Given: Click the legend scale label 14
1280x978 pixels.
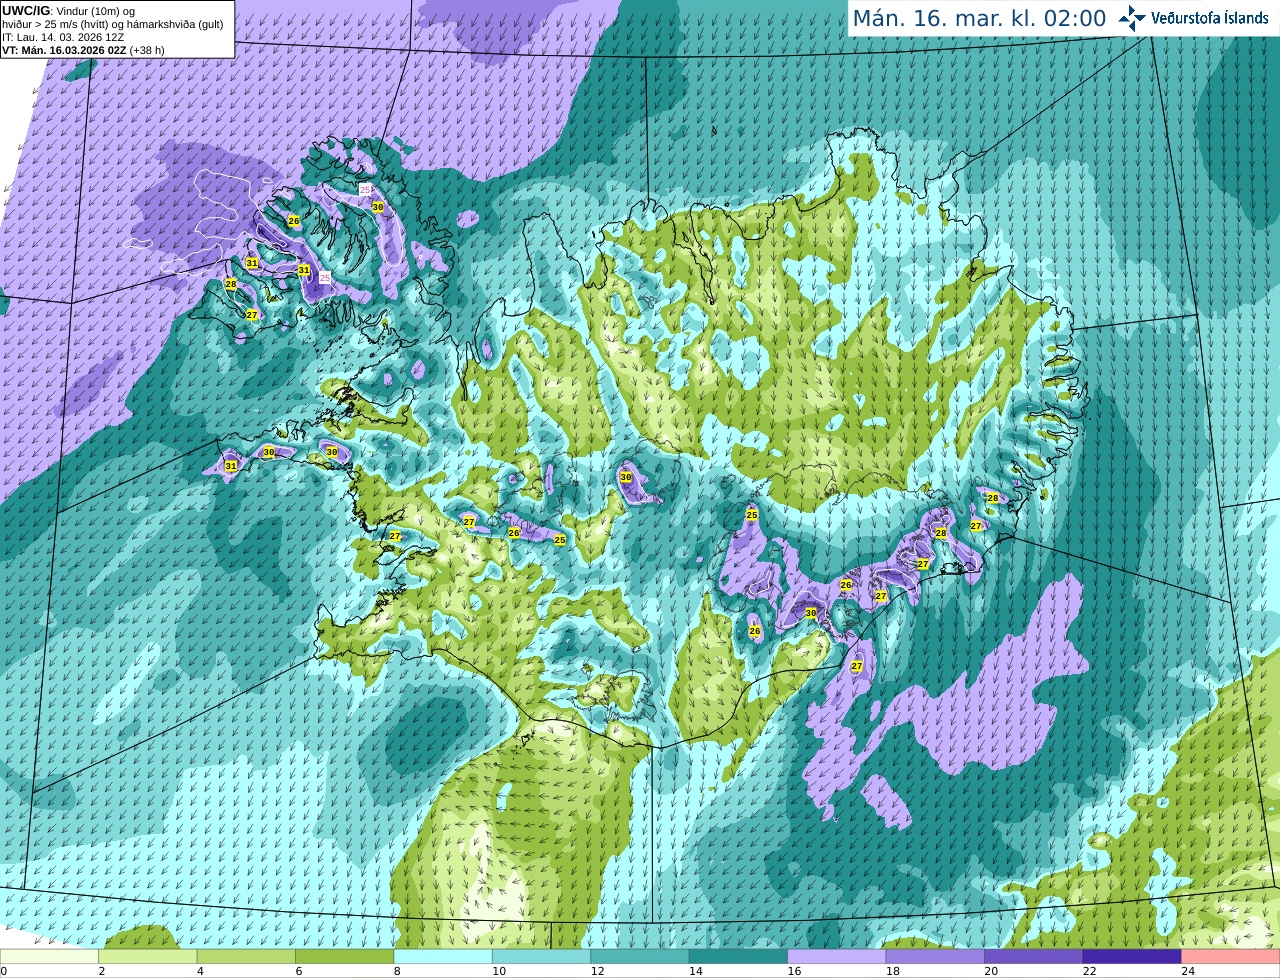Looking at the screenshot, I should (x=696, y=971).
